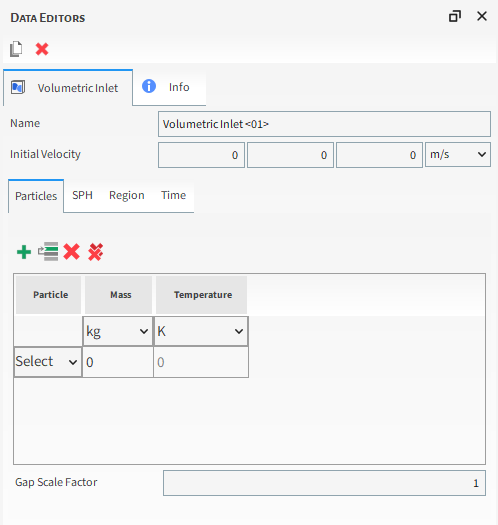The image size is (498, 525).
Task: Open the particle Select dropdown
Action: click(x=48, y=362)
